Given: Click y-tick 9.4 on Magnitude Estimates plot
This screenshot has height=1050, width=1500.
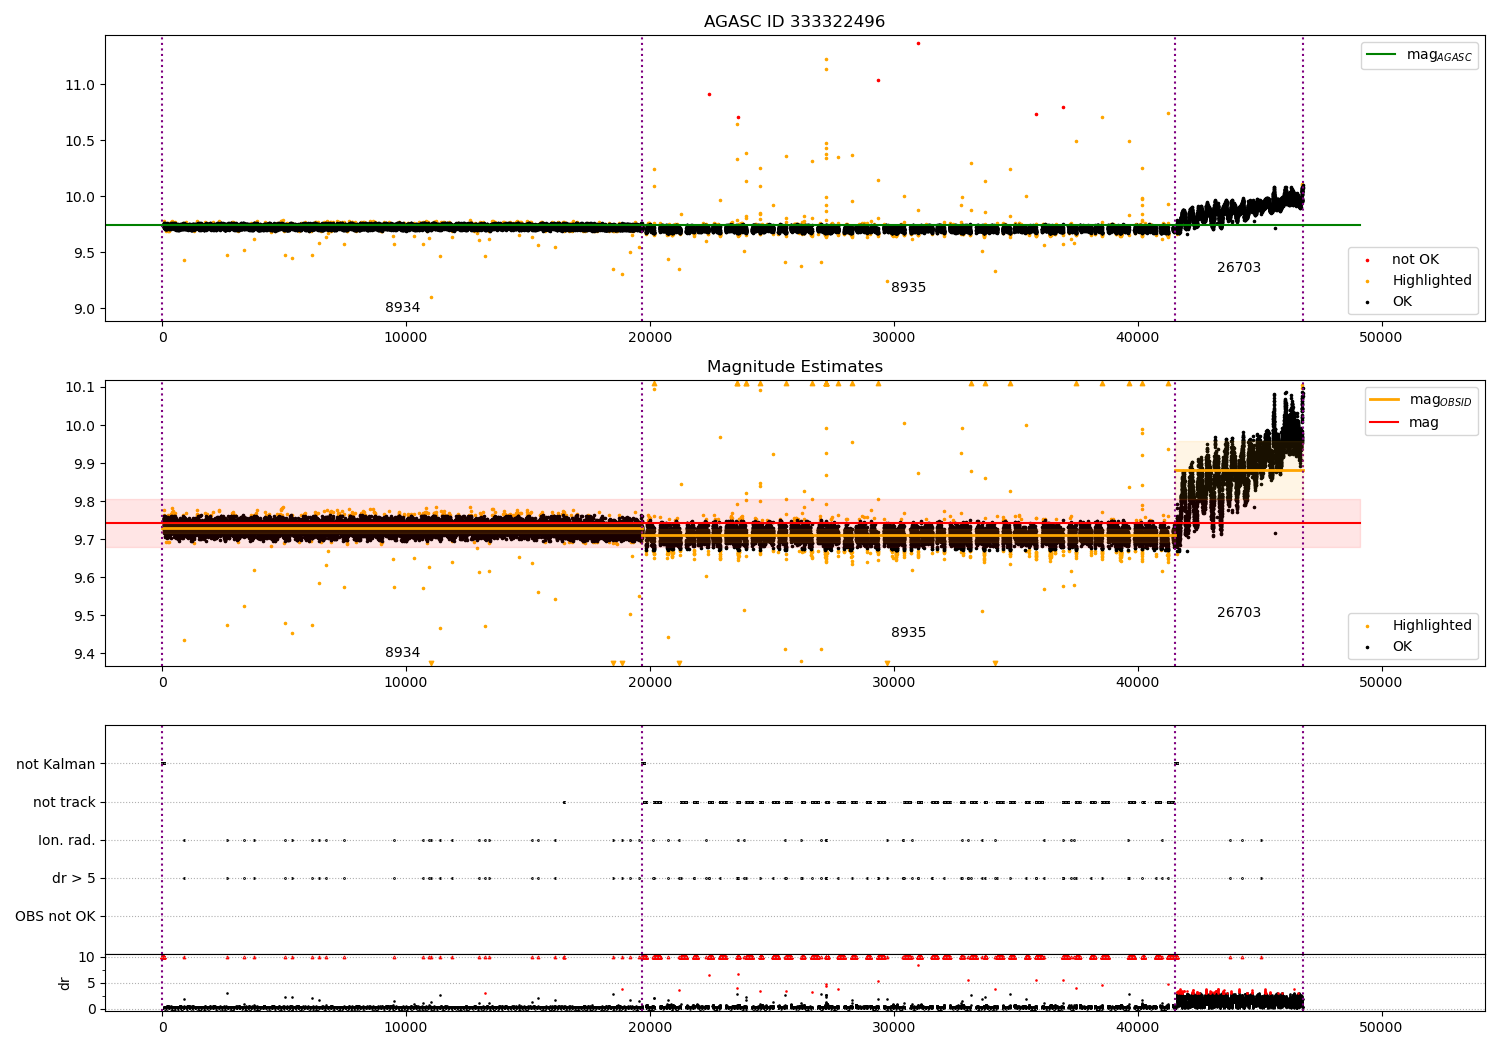Looking at the screenshot, I should (84, 654).
